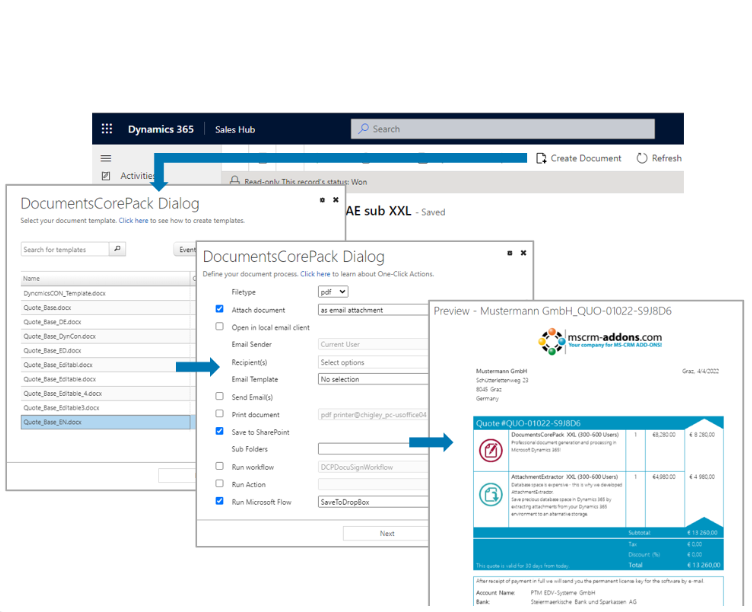Select Quote_Base_Editable.docx template
Screen dimensions: 752x612
(106, 379)
